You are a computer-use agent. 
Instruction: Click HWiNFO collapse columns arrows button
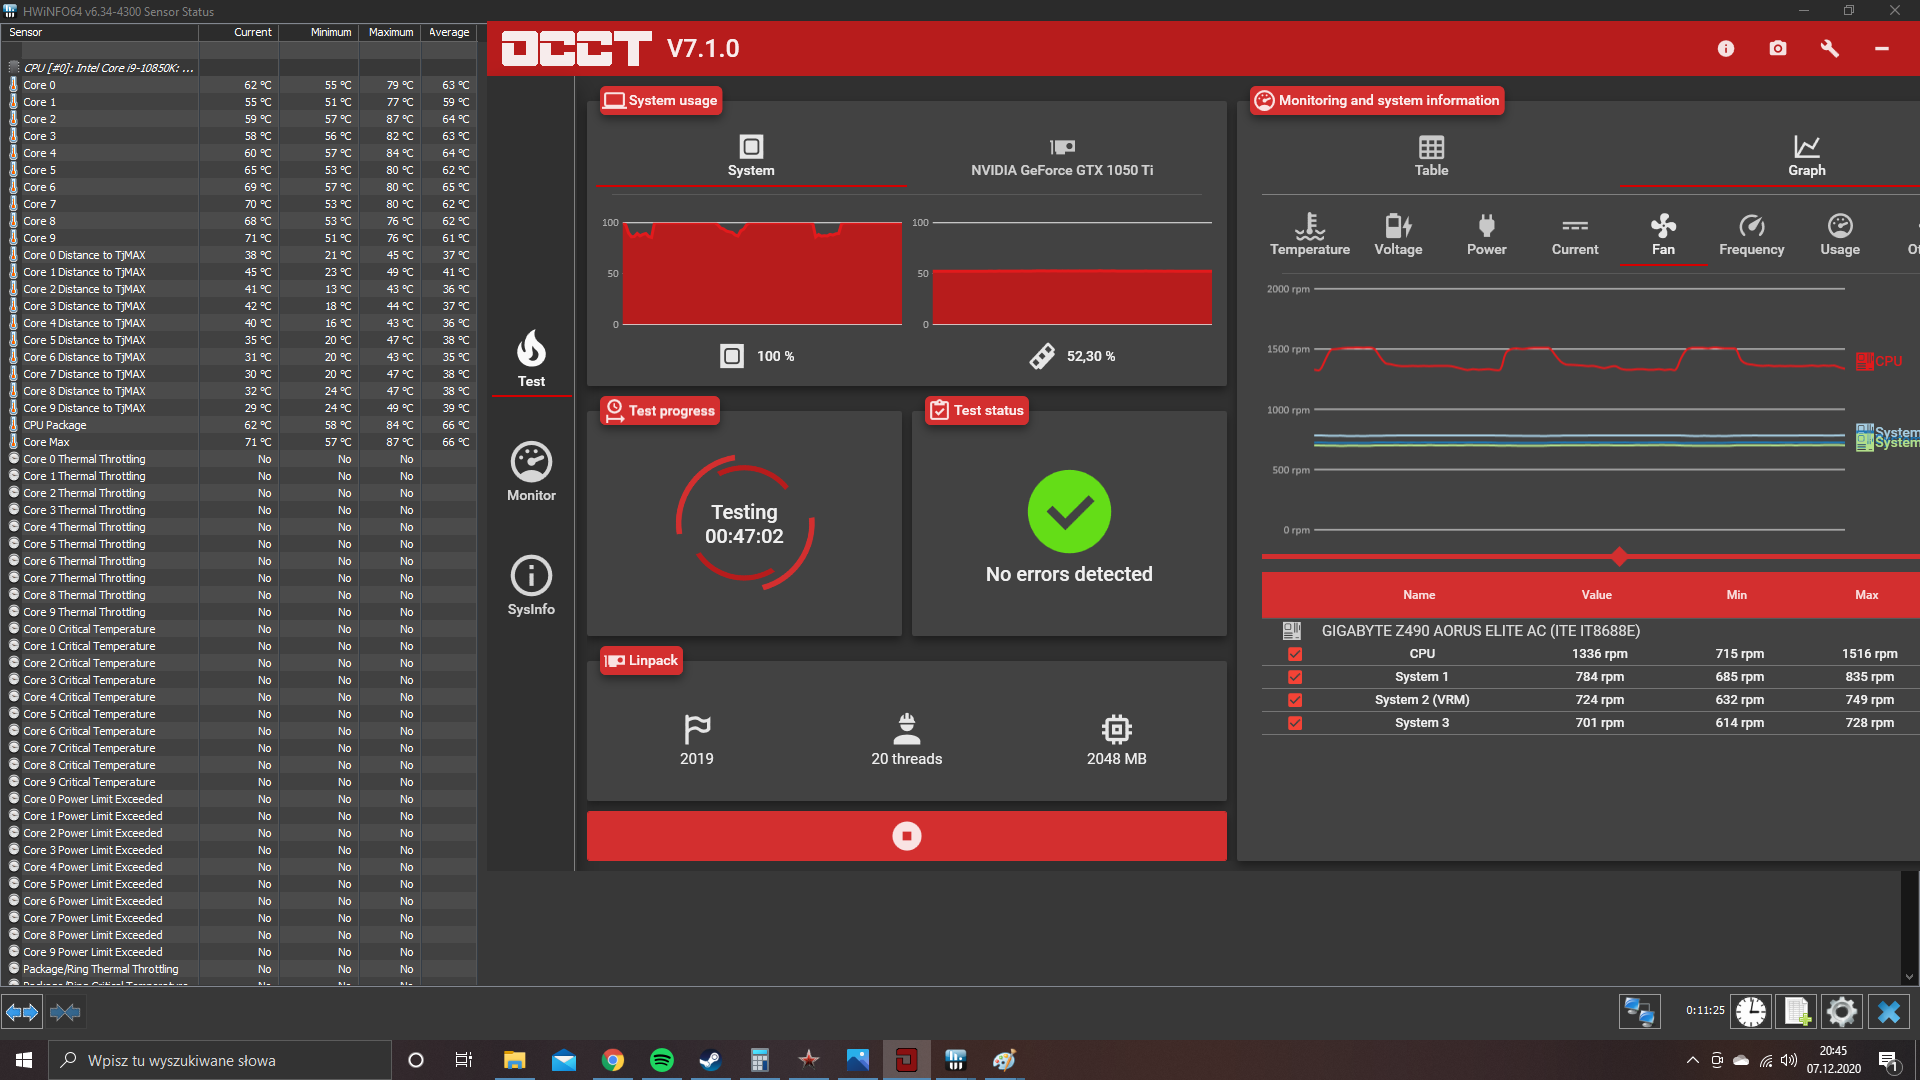tap(65, 1012)
